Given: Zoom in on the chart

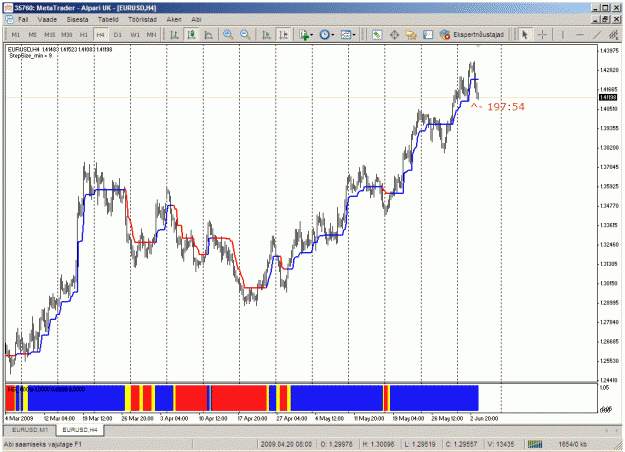Looking at the screenshot, I should tap(228, 35).
